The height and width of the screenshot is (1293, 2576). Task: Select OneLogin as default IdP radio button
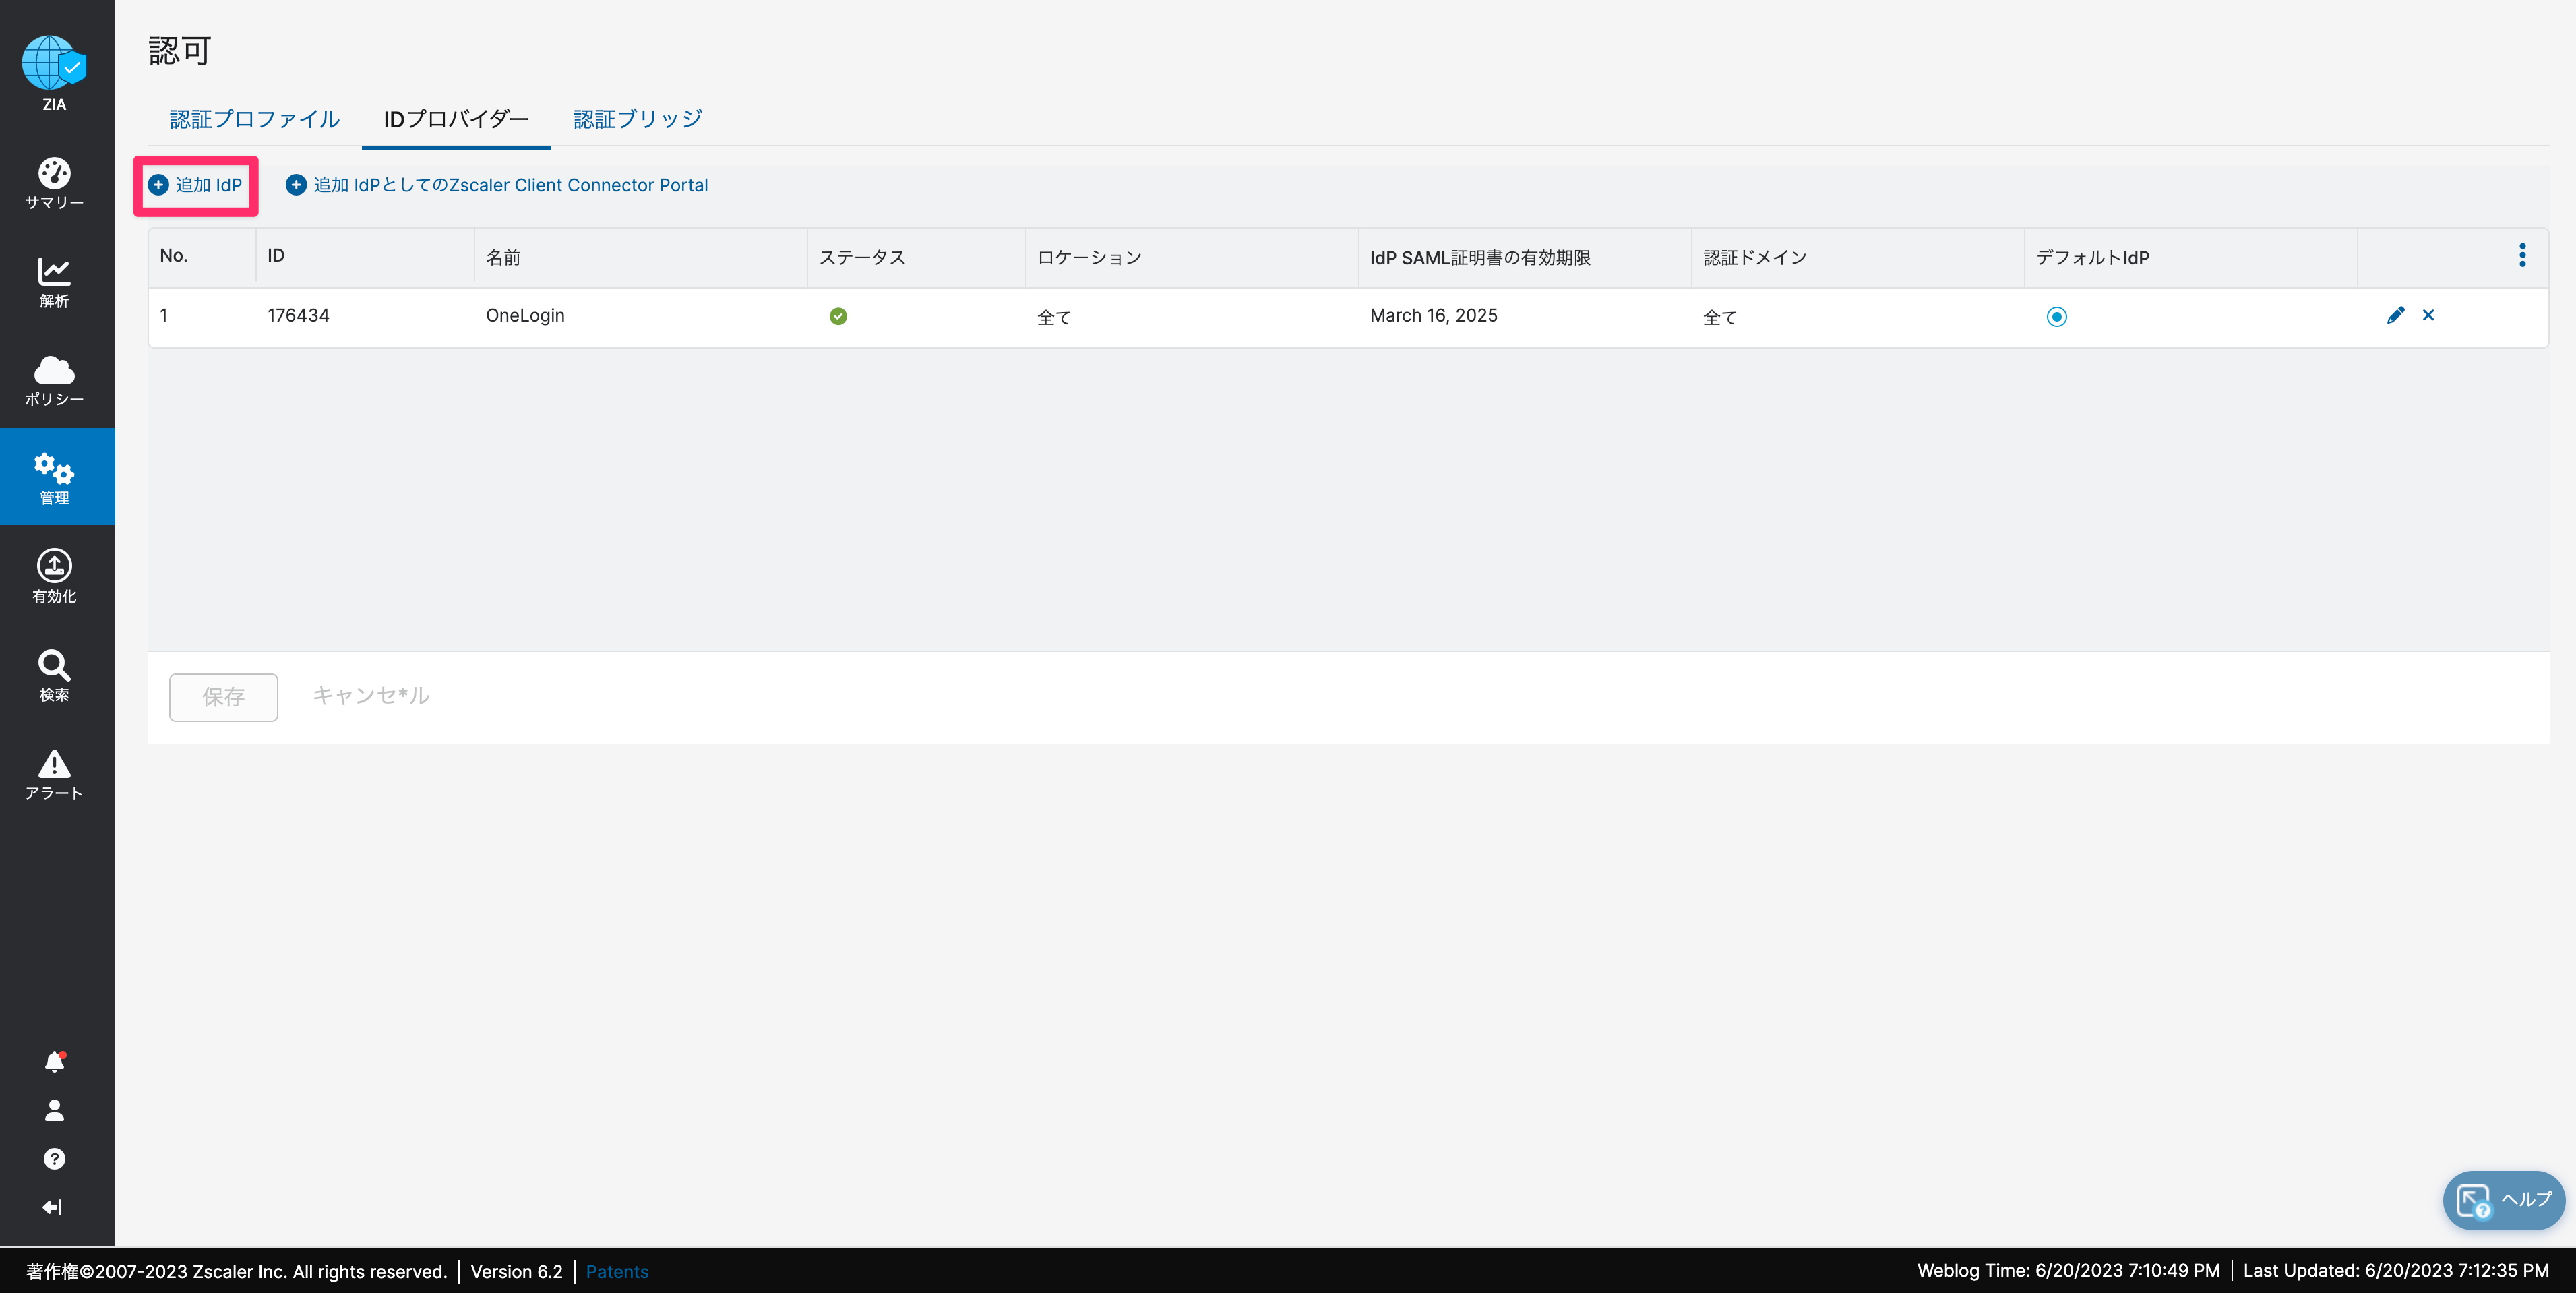[2056, 317]
